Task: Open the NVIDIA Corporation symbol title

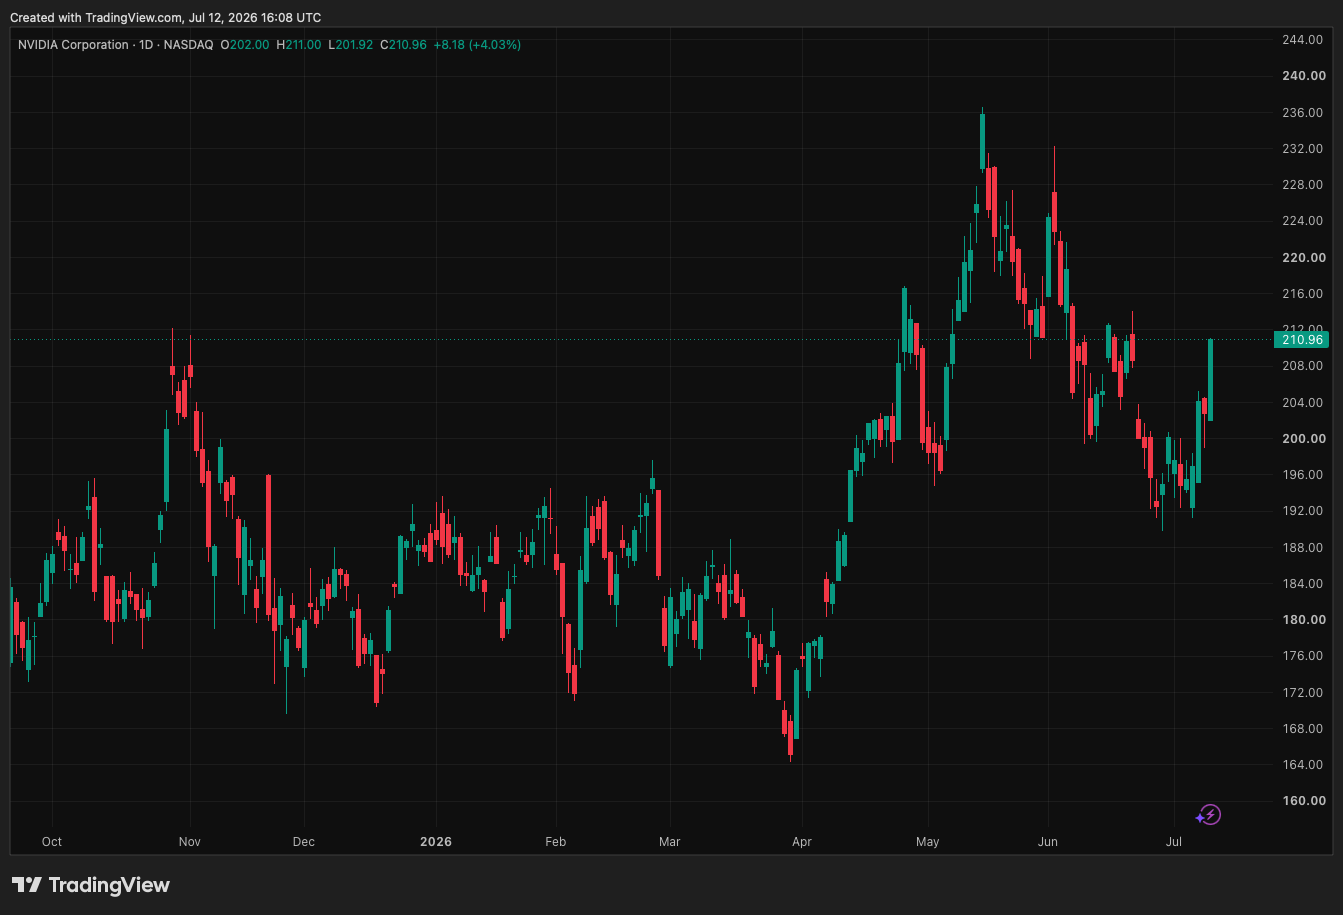Action: coord(73,44)
